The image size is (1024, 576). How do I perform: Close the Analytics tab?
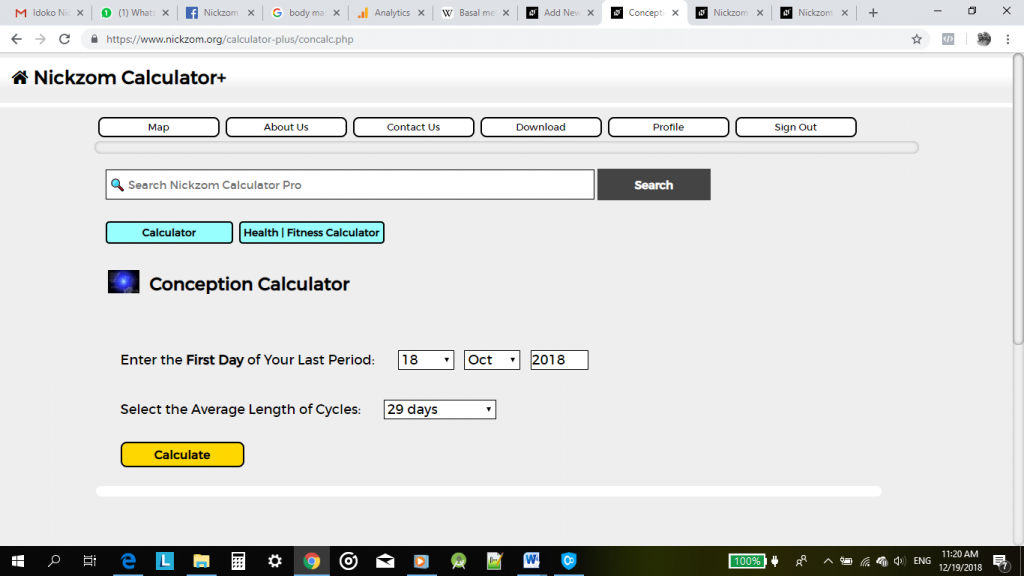pos(421,12)
